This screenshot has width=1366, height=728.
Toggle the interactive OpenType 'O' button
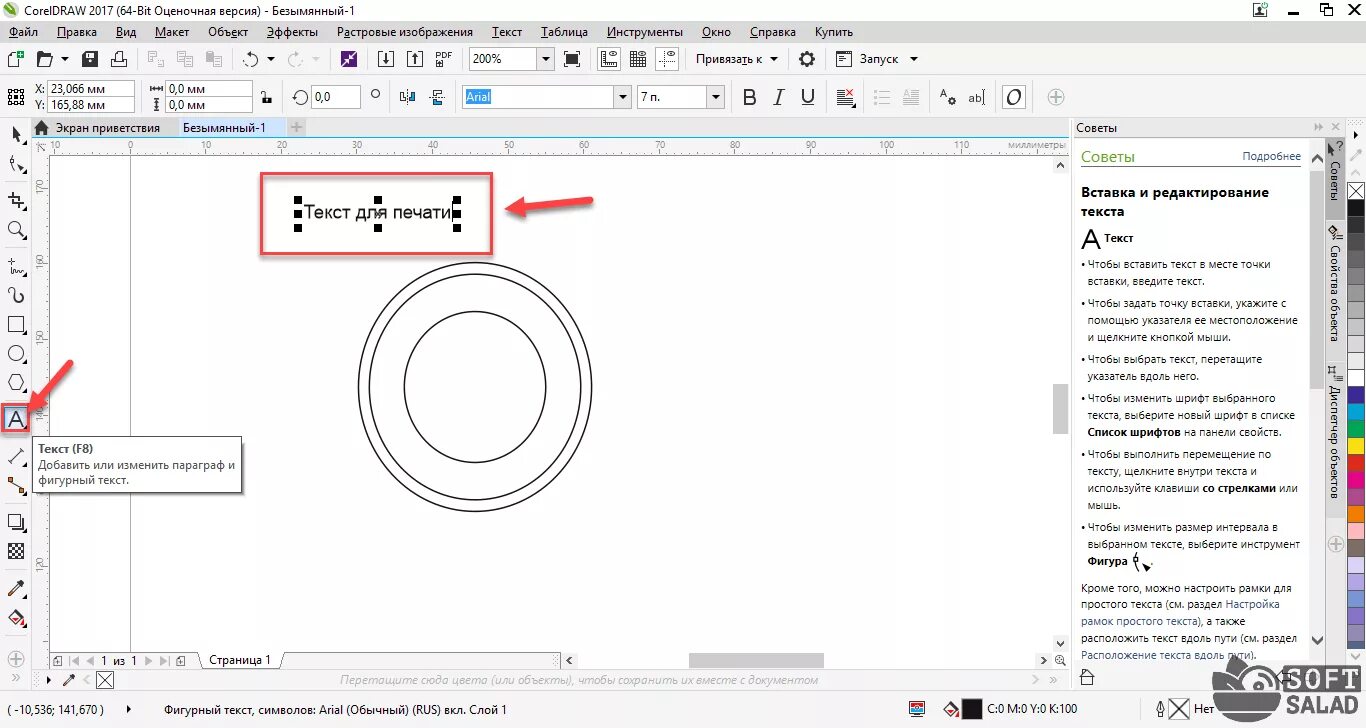click(1014, 97)
